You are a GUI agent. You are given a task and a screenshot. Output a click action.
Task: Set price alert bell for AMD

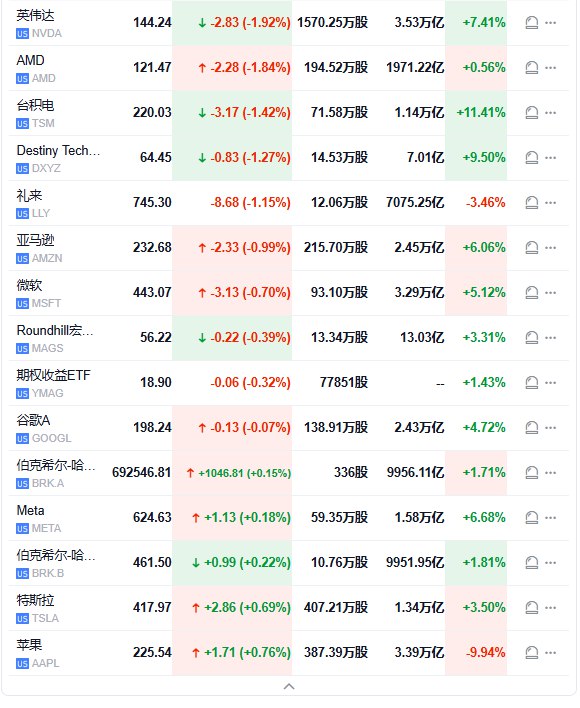click(532, 68)
